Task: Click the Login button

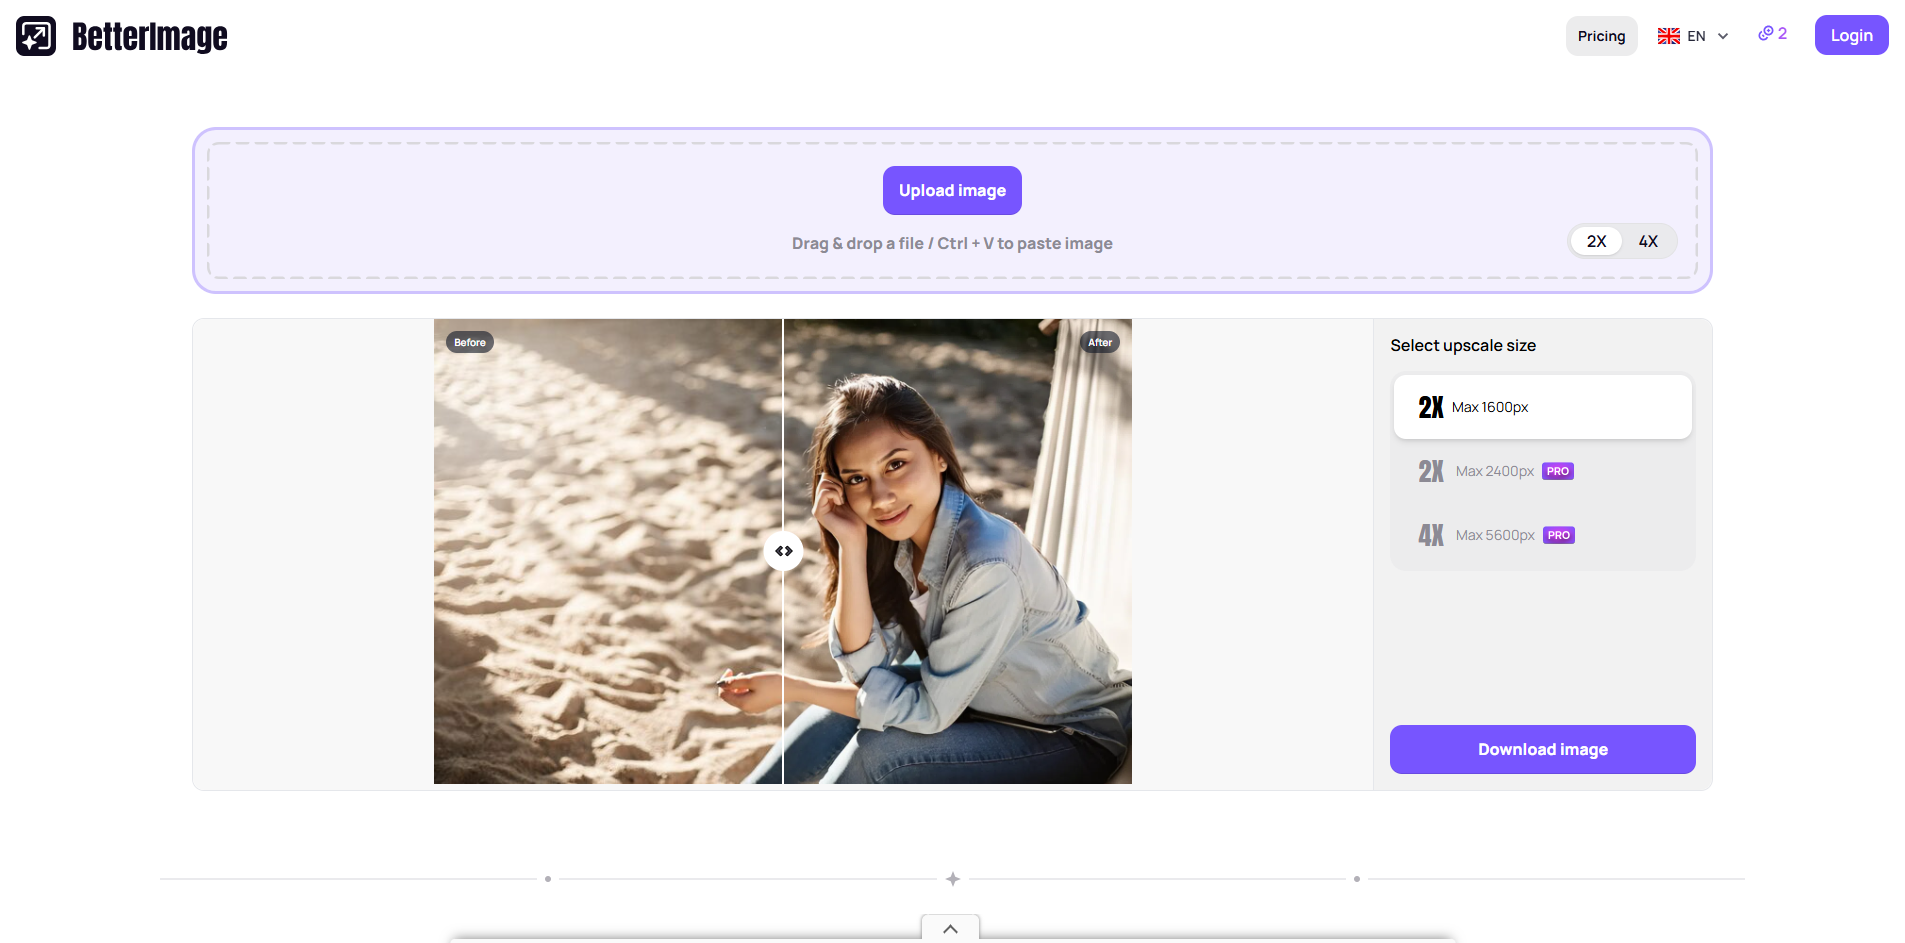Action: [x=1851, y=34]
